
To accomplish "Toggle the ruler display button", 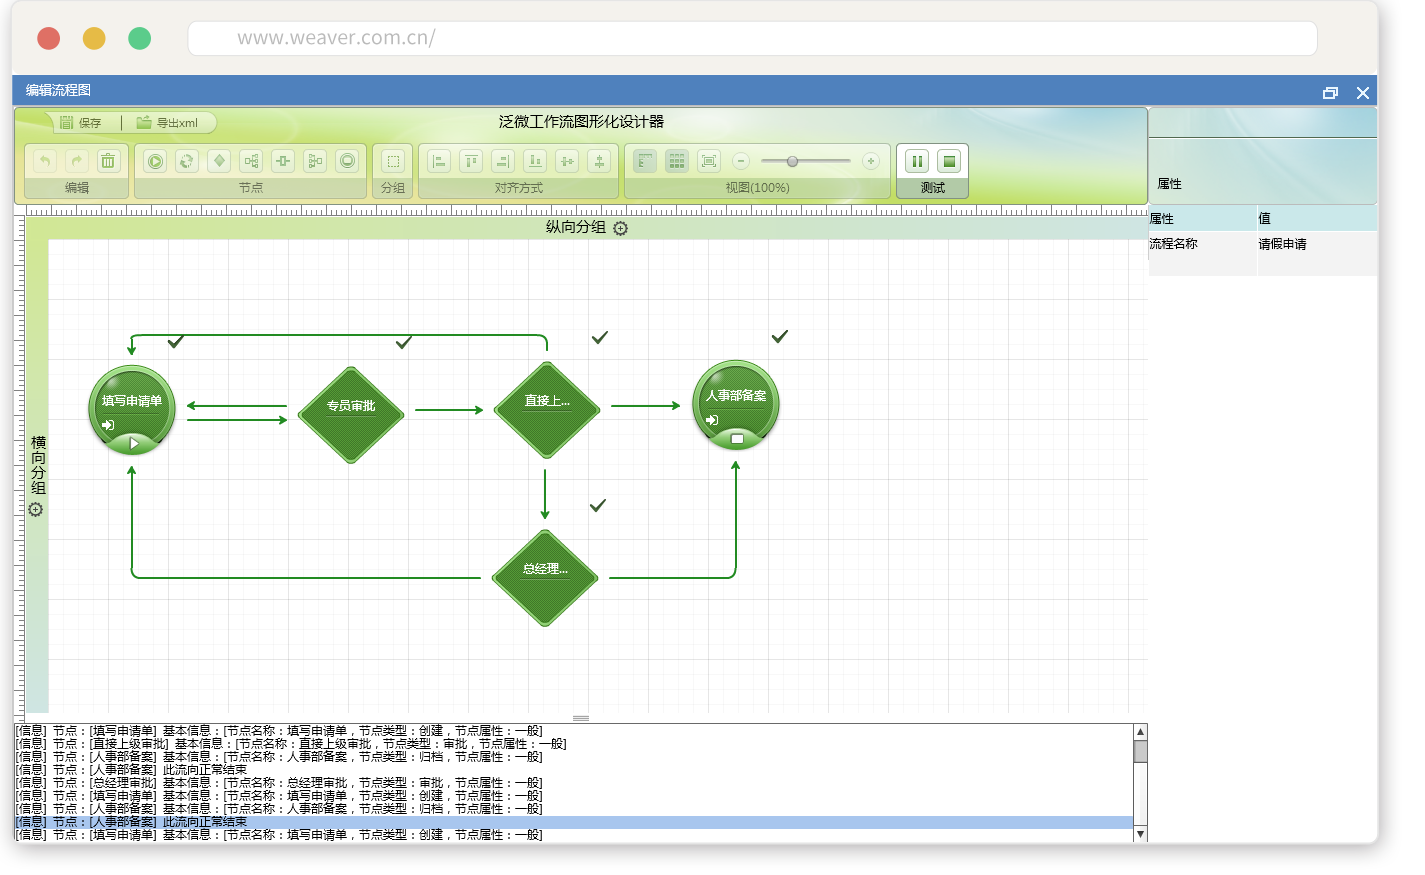I will coord(645,161).
